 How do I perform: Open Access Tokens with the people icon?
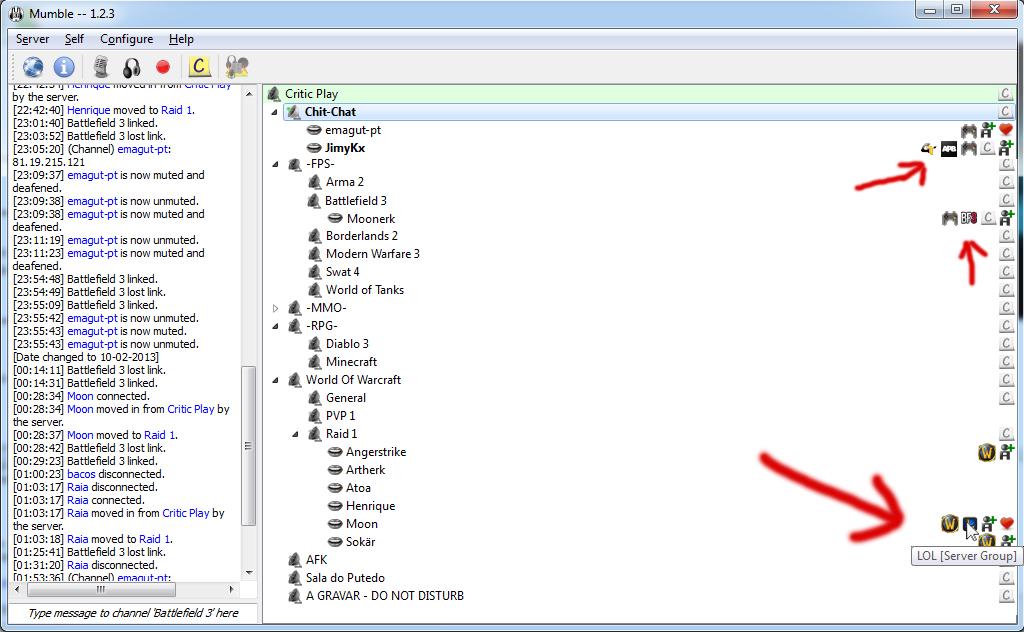236,68
